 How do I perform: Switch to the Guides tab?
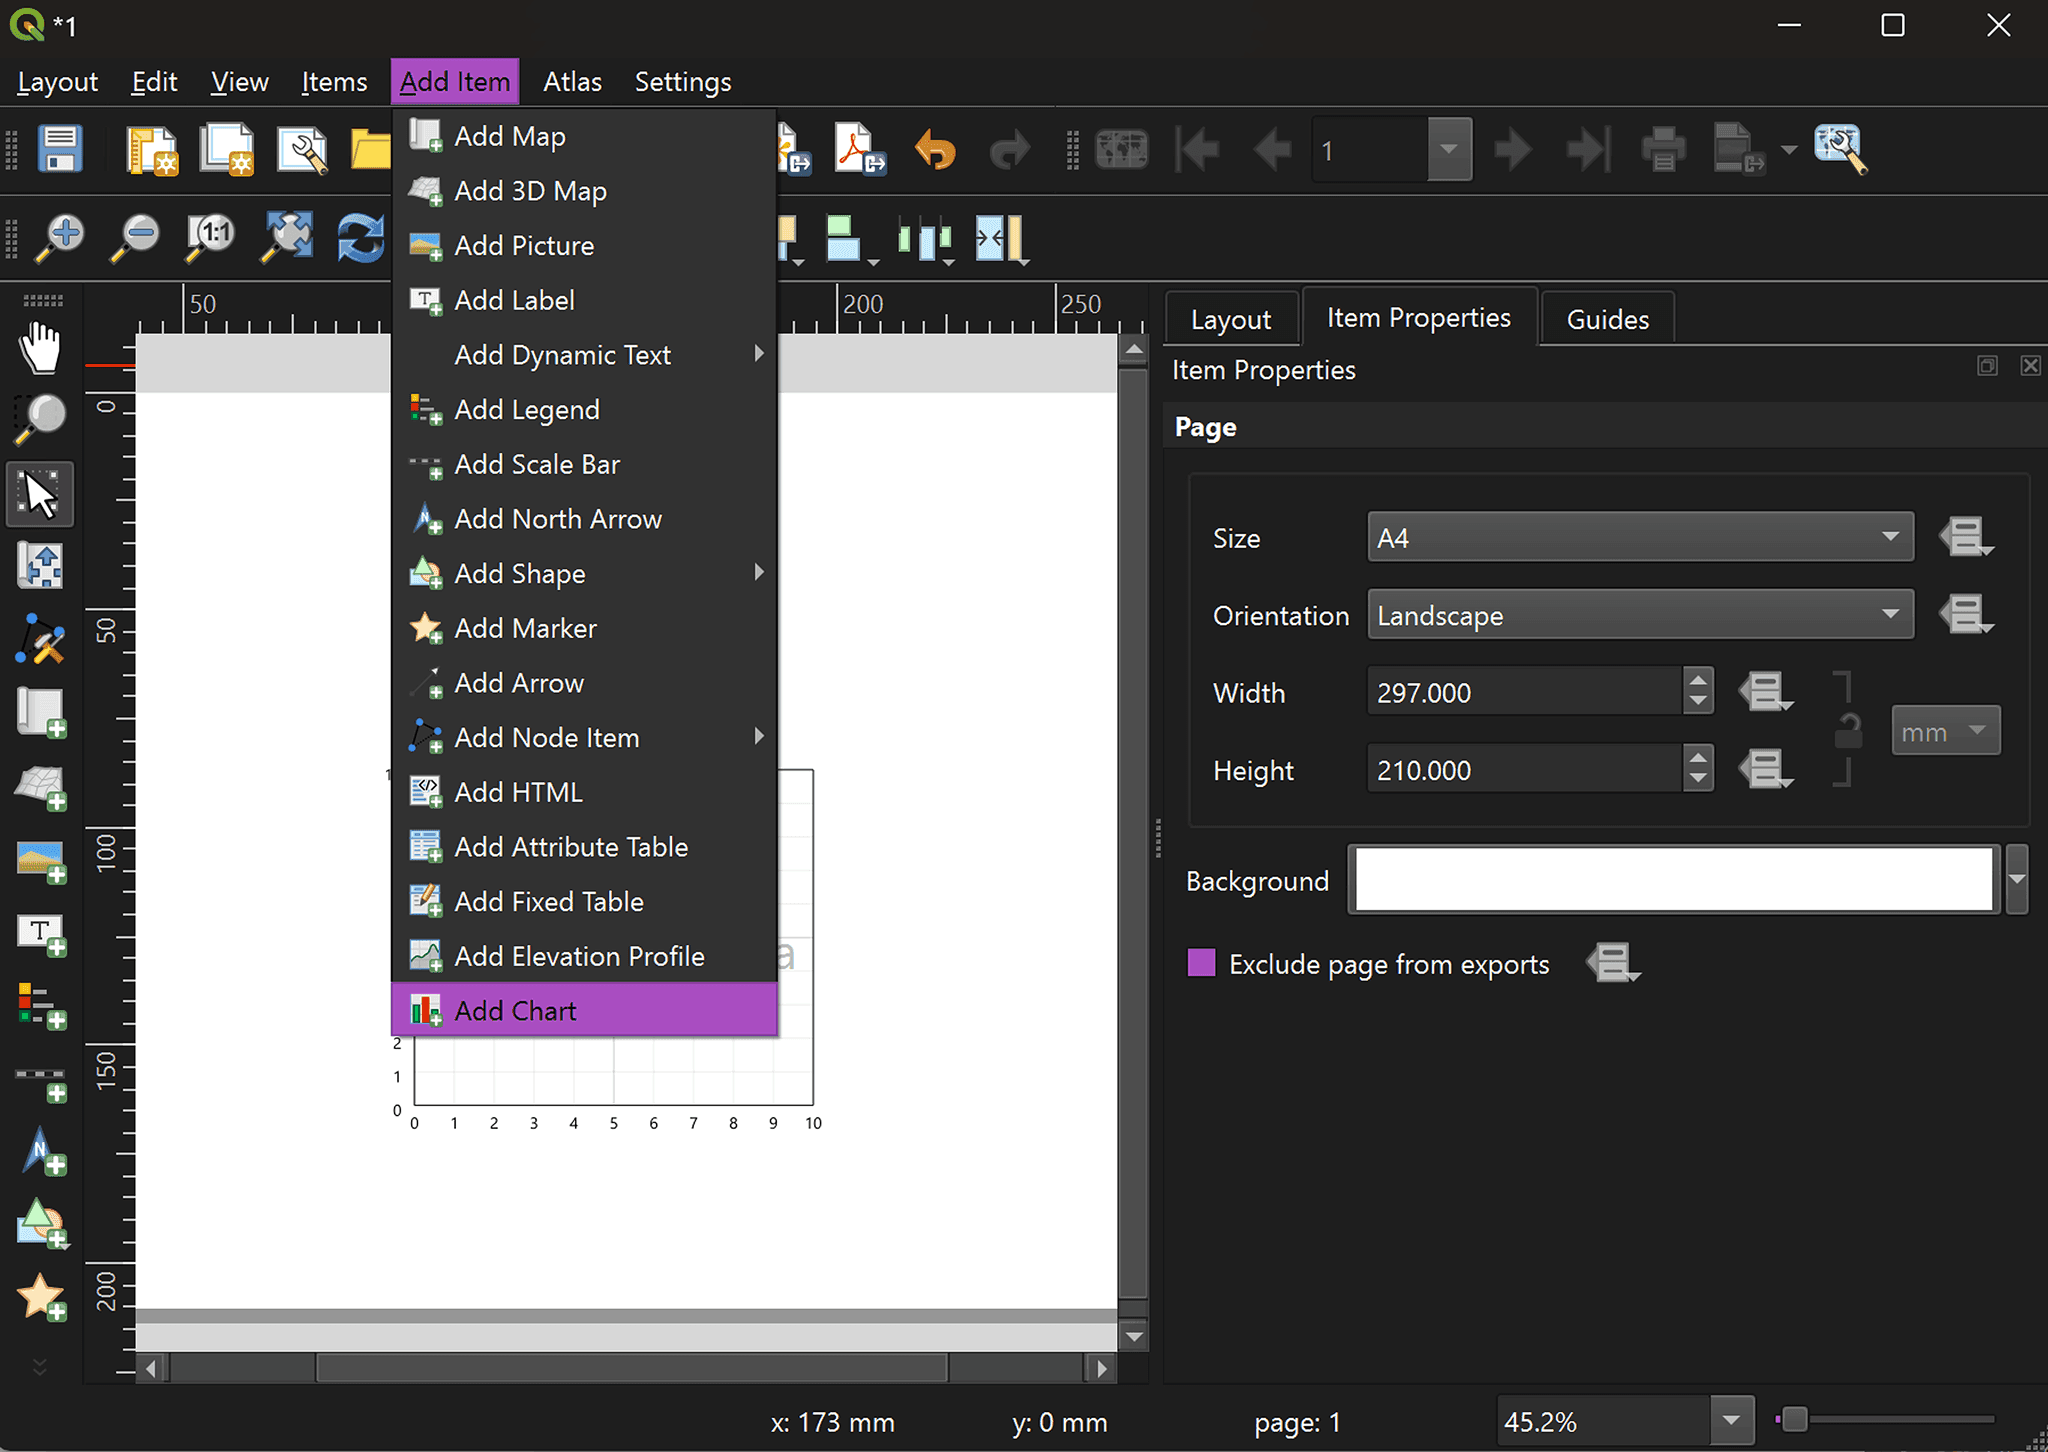[1606, 319]
